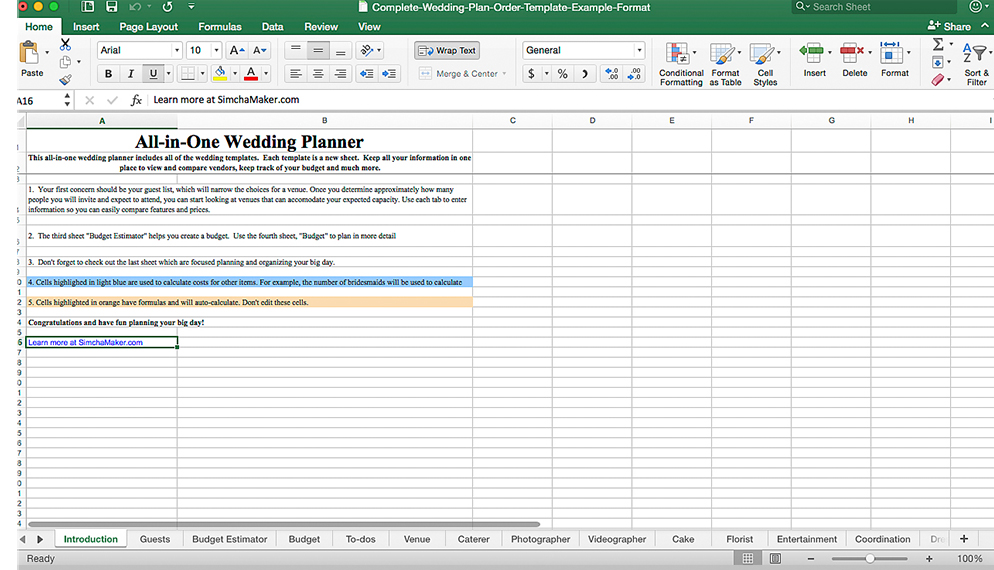
Task: Toggle Wrap Text
Action: tap(447, 50)
